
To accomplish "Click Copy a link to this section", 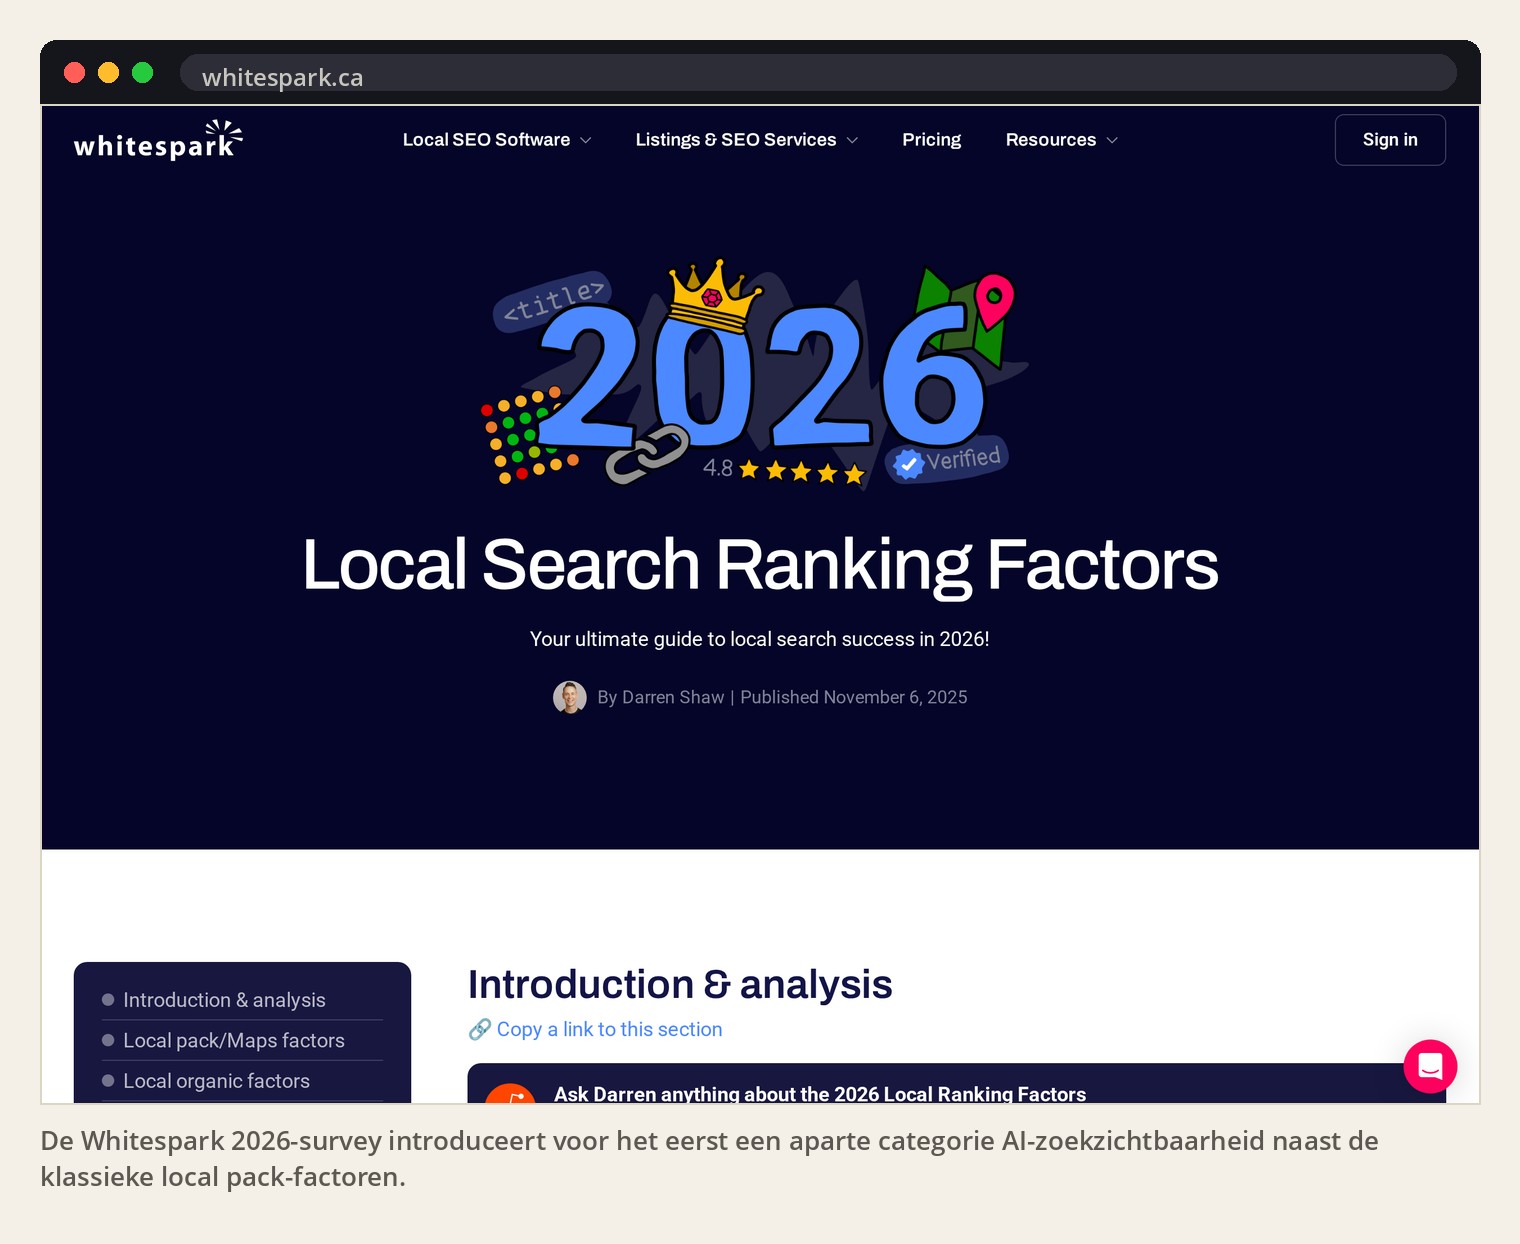I will [x=609, y=1029].
